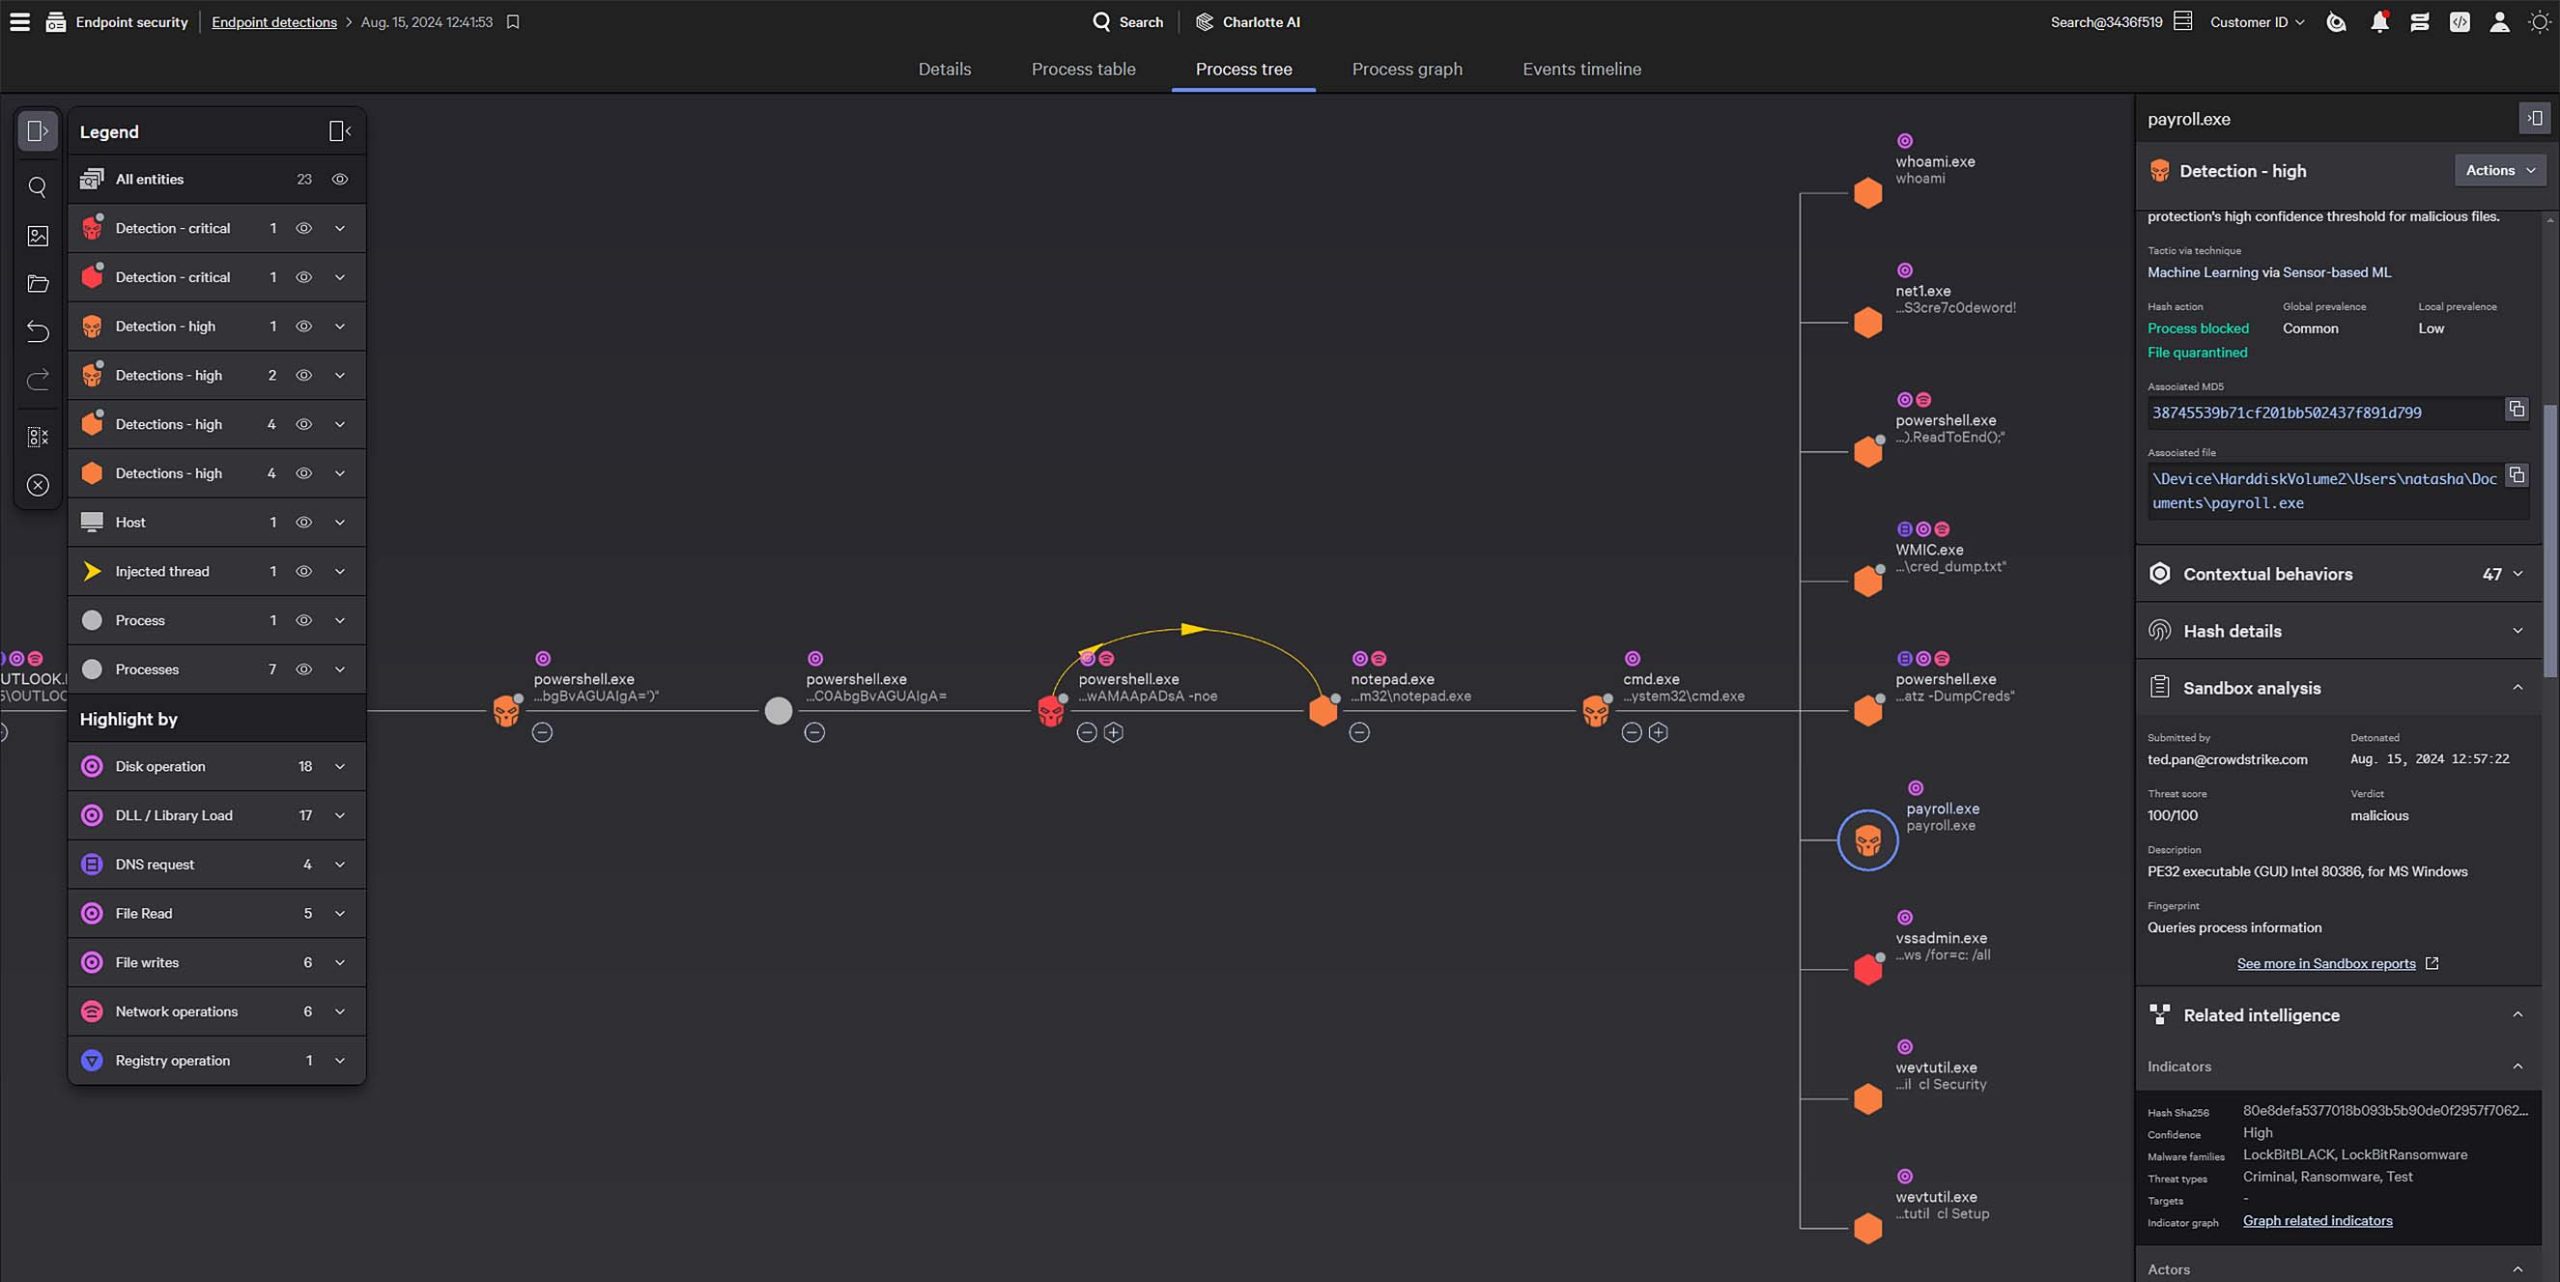Copy the associated MD5 hash
This screenshot has width=2560, height=1282.
pyautogui.click(x=2516, y=409)
